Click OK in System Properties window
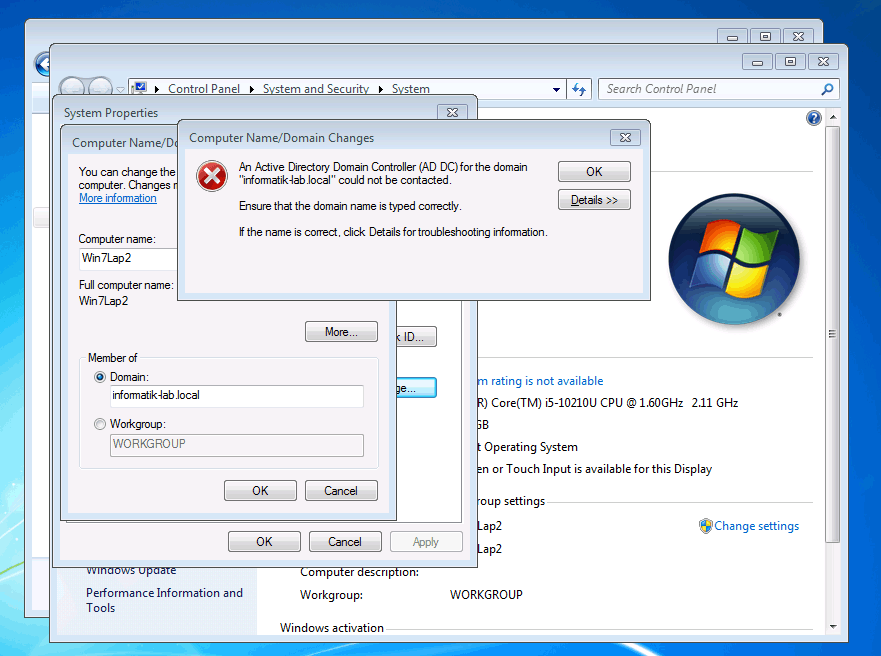881x656 pixels. (264, 542)
